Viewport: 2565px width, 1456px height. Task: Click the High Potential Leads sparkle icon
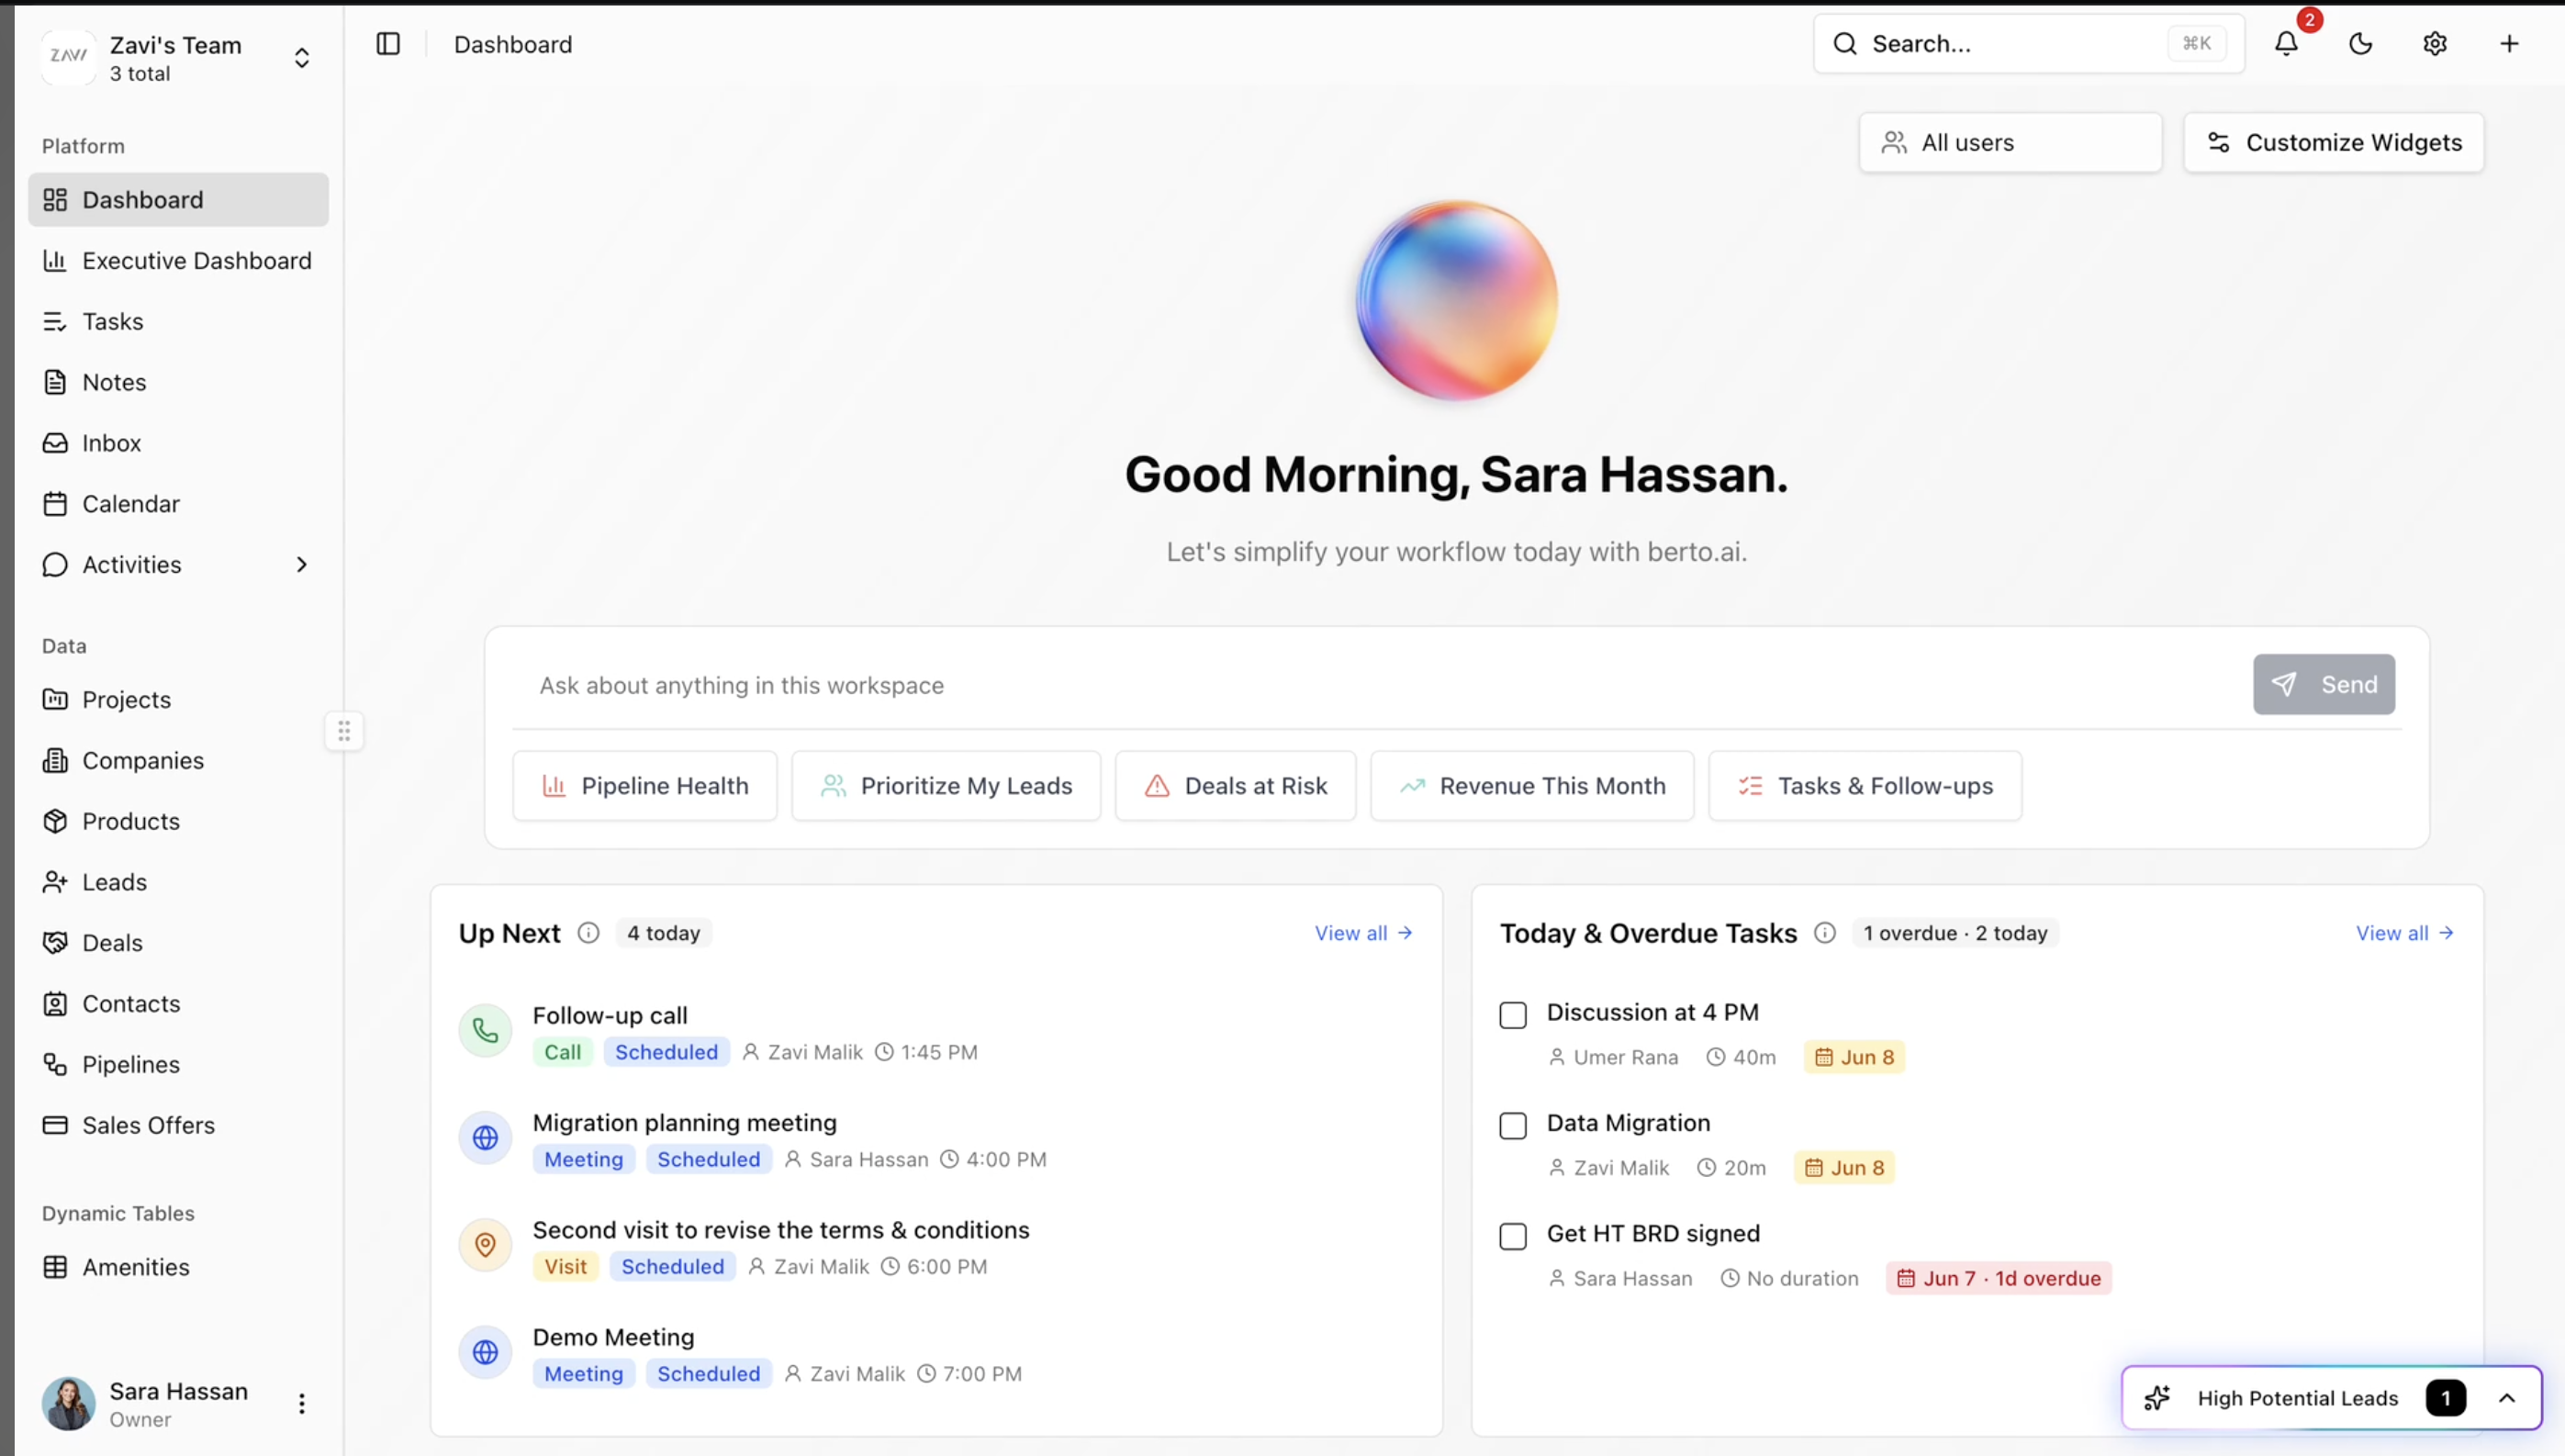coord(2157,1398)
